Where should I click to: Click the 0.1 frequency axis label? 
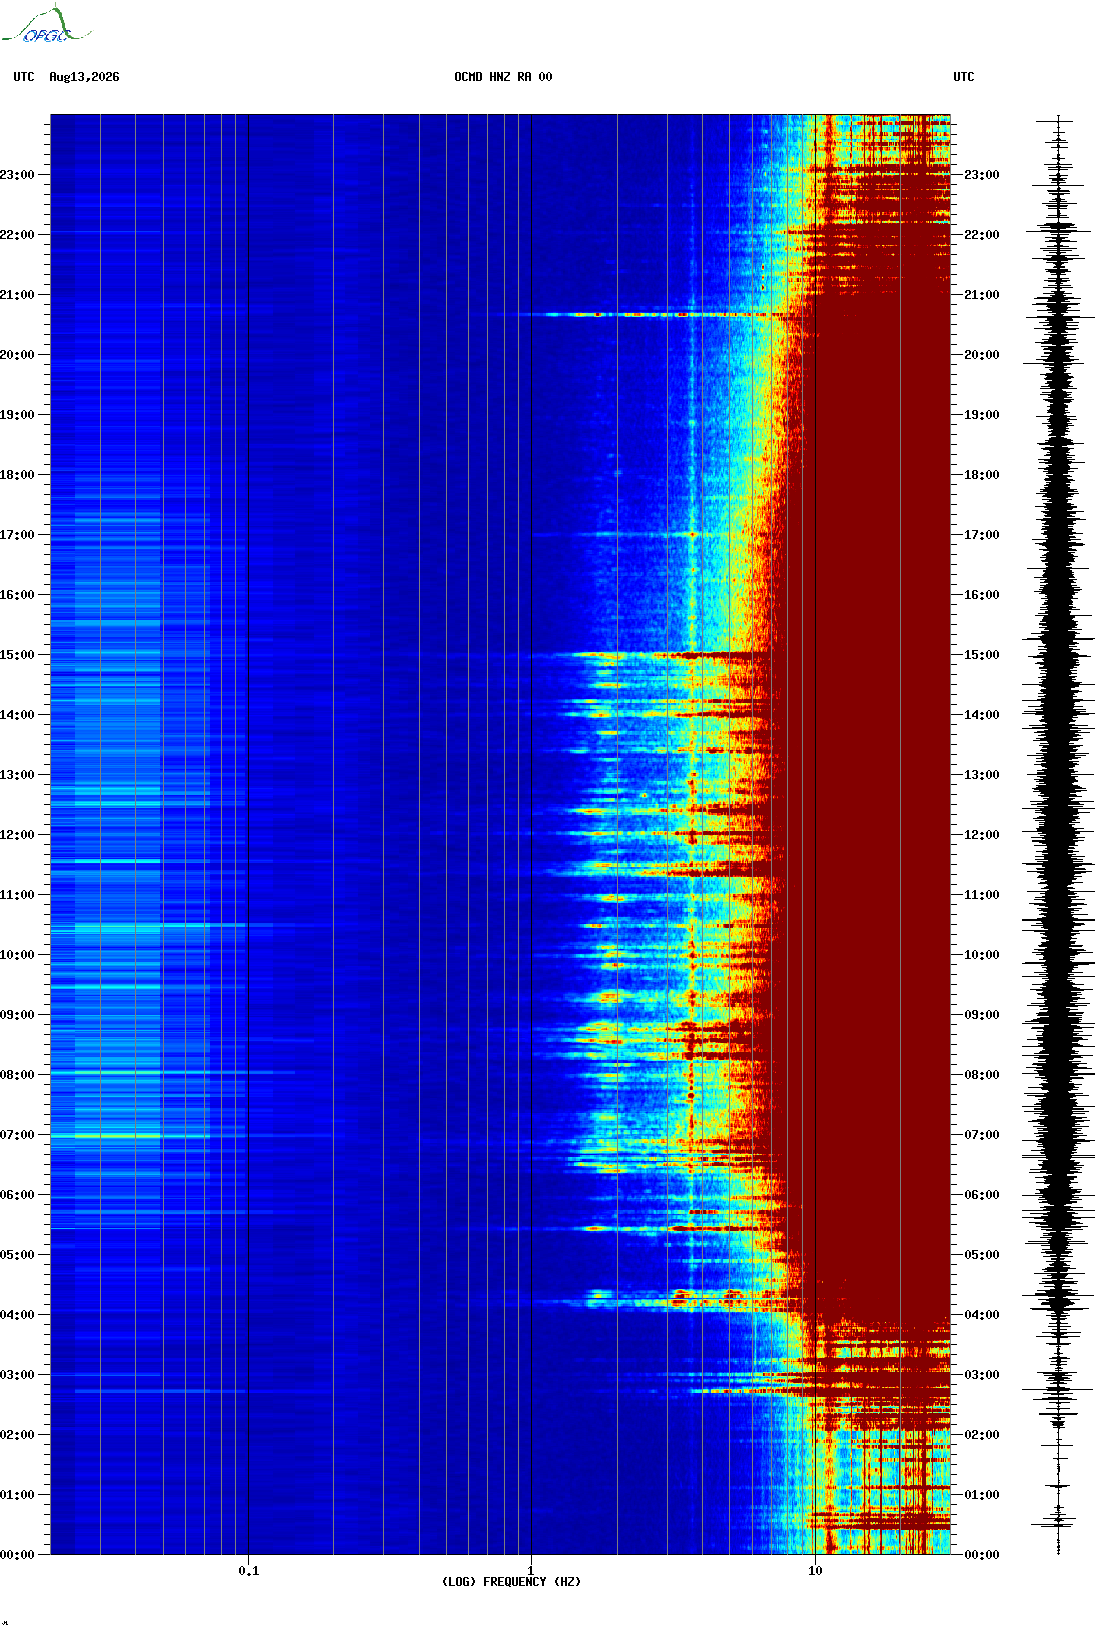[x=249, y=1571]
